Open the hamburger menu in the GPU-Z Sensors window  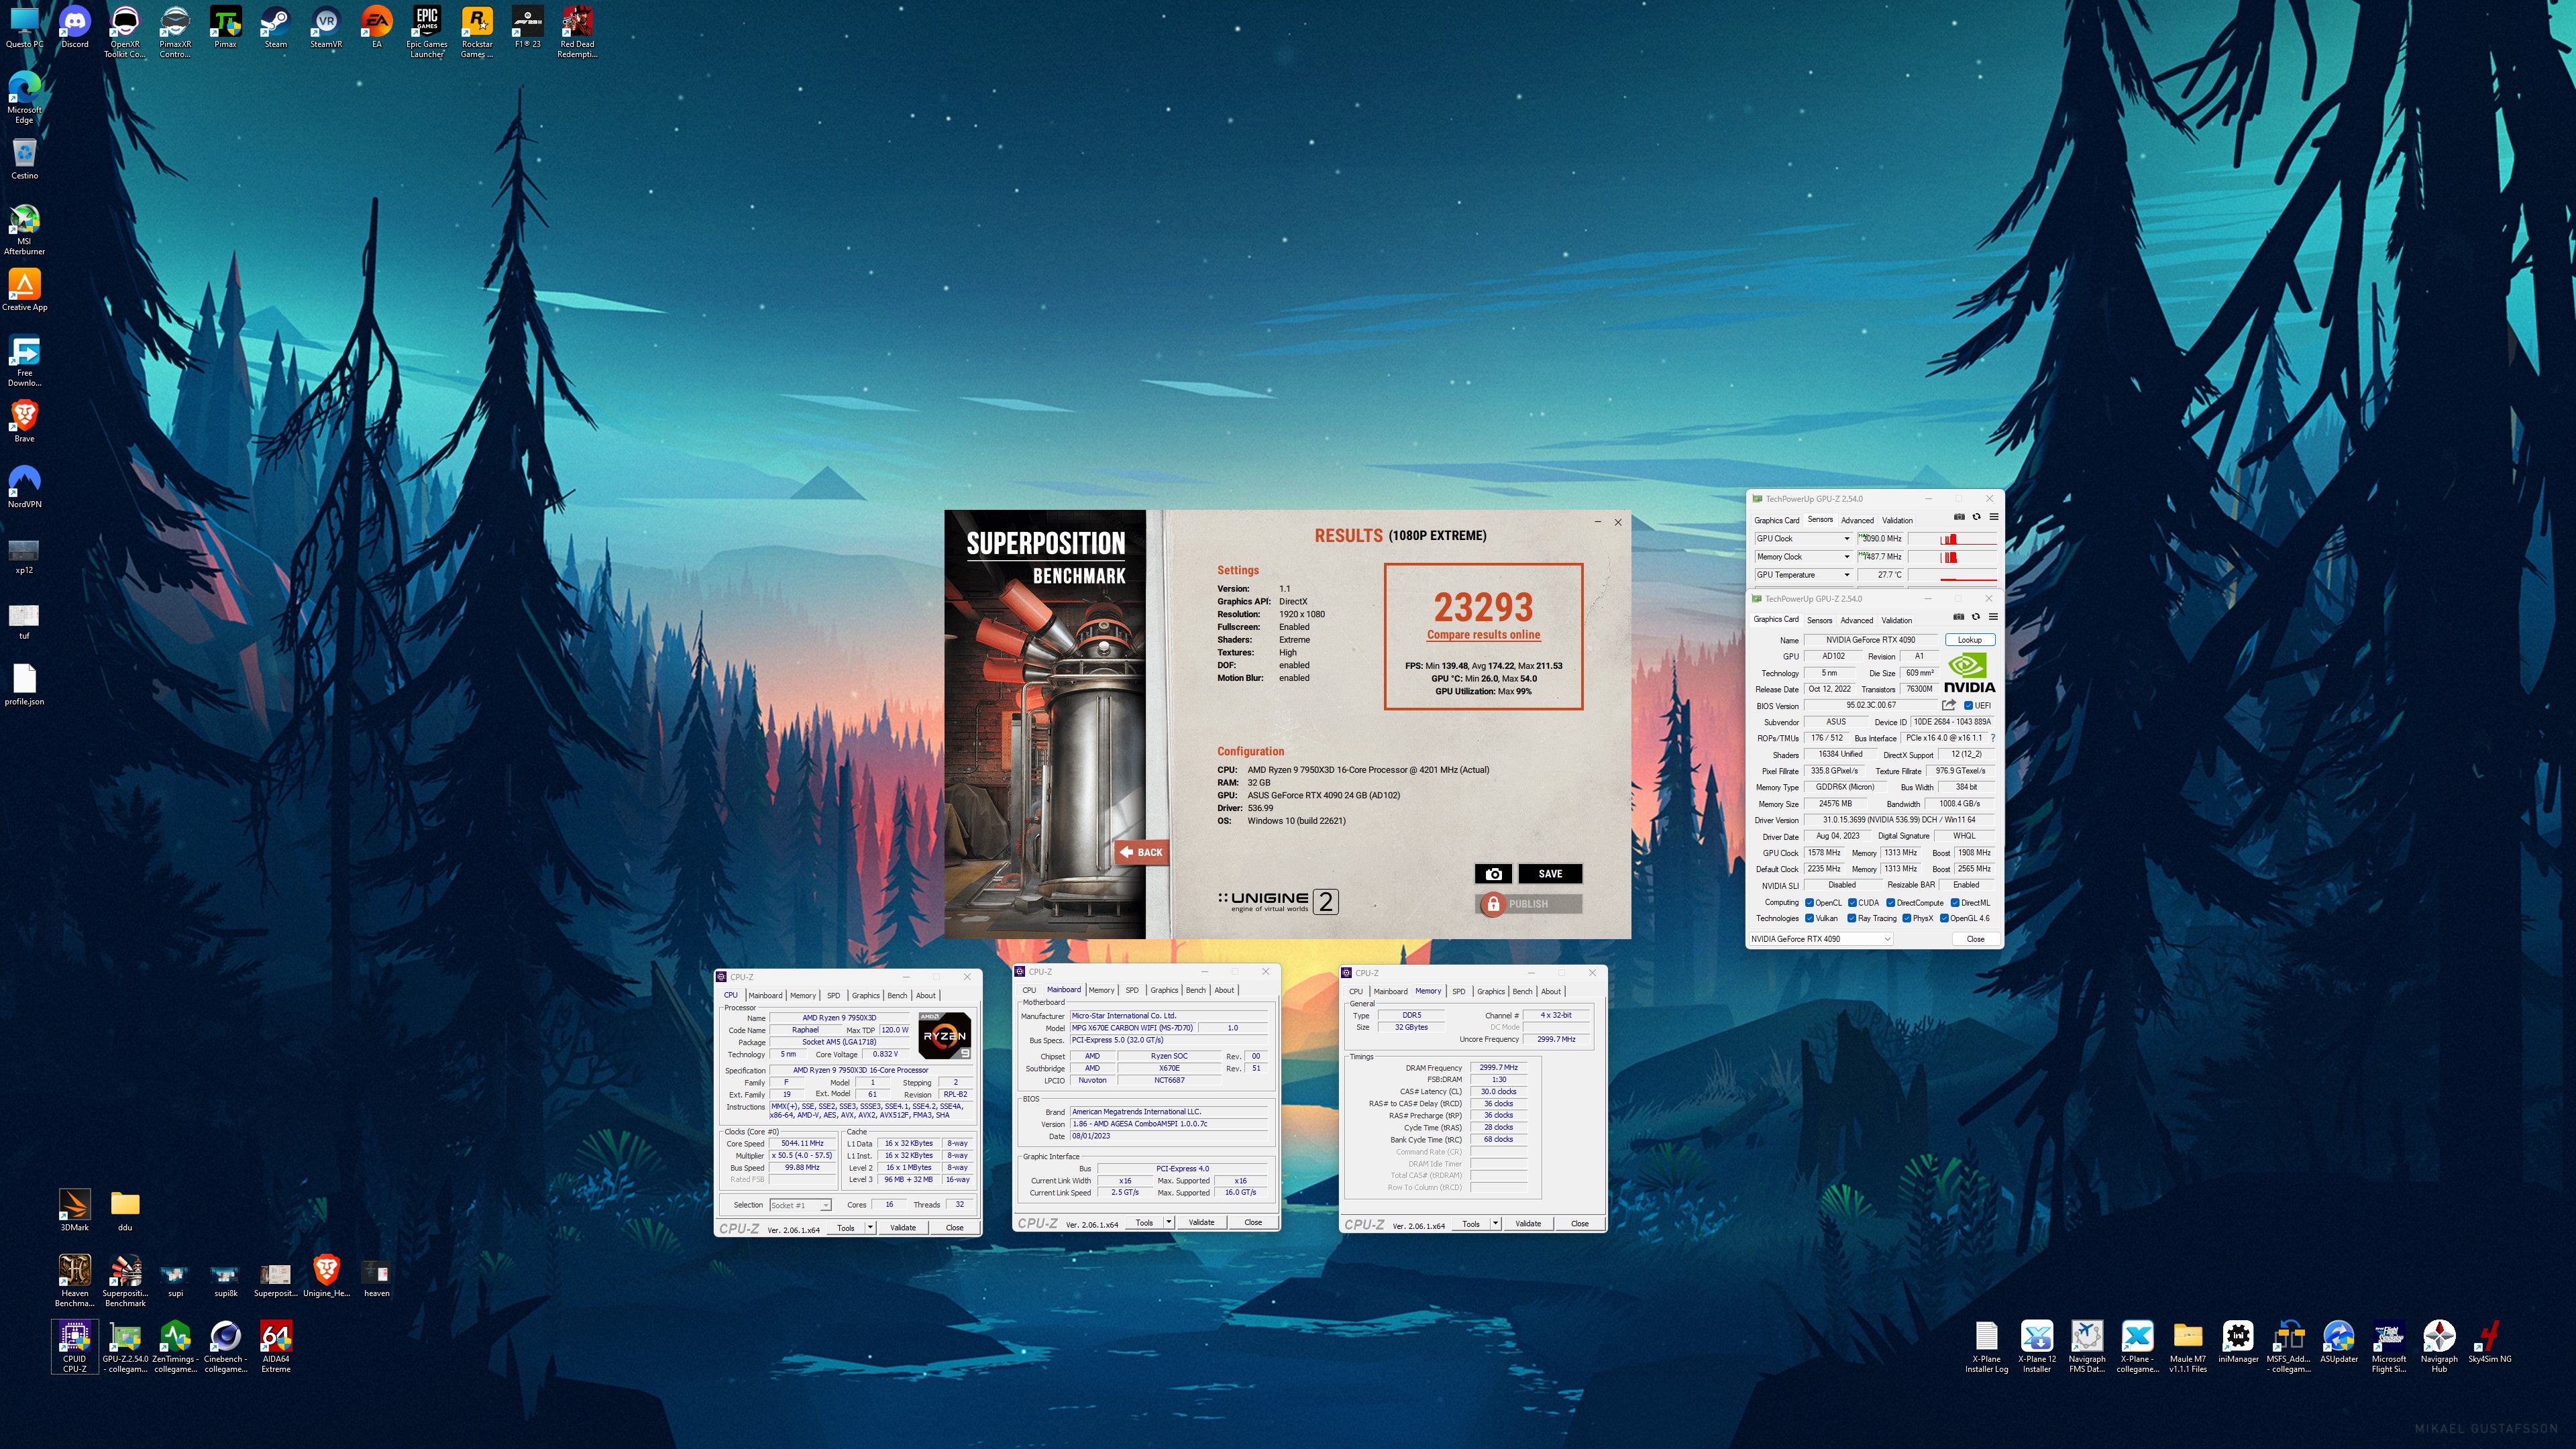pos(1994,517)
